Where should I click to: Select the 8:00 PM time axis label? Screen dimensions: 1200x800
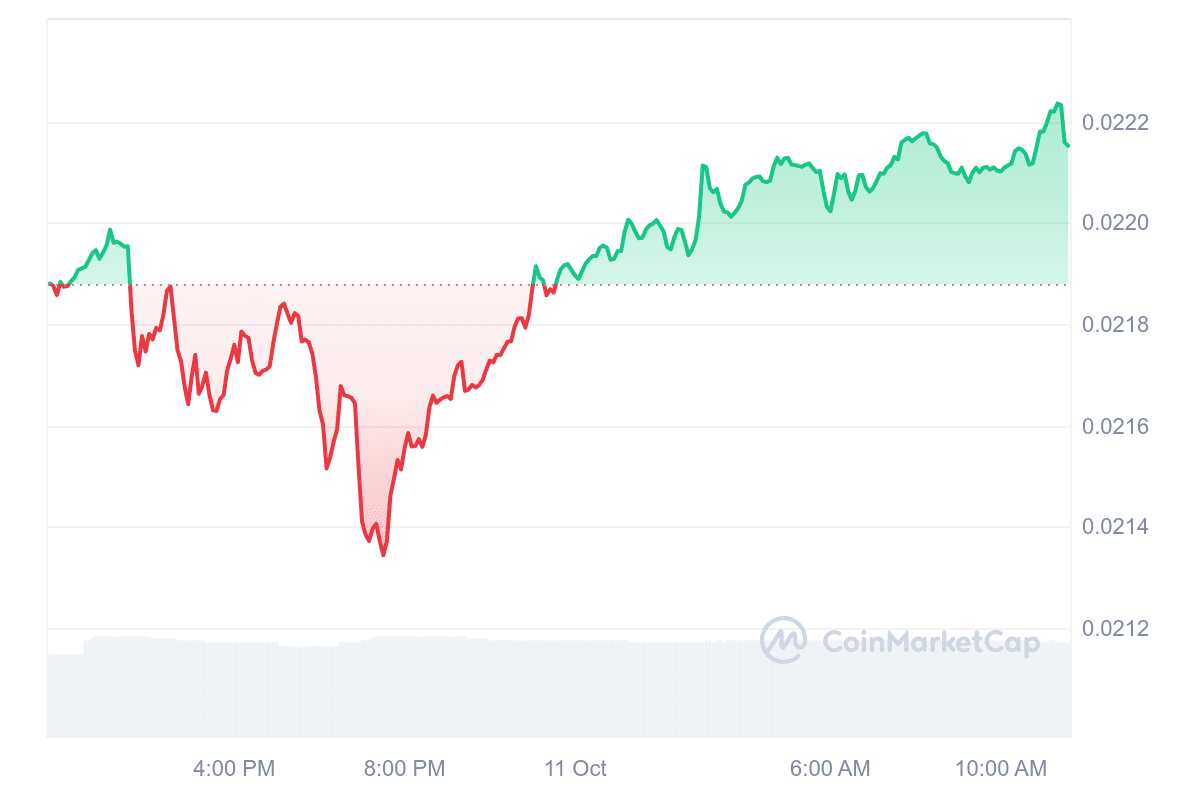(404, 769)
